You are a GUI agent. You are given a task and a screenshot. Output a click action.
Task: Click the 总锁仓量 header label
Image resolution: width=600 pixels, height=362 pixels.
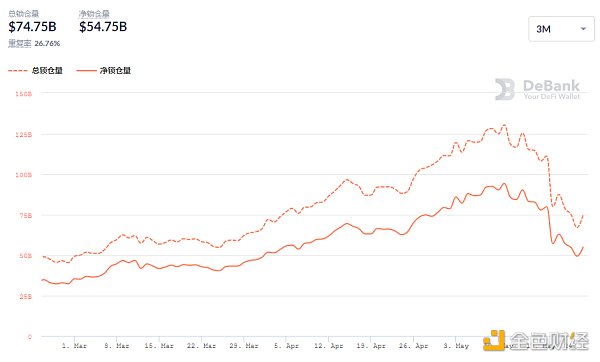coord(24,14)
